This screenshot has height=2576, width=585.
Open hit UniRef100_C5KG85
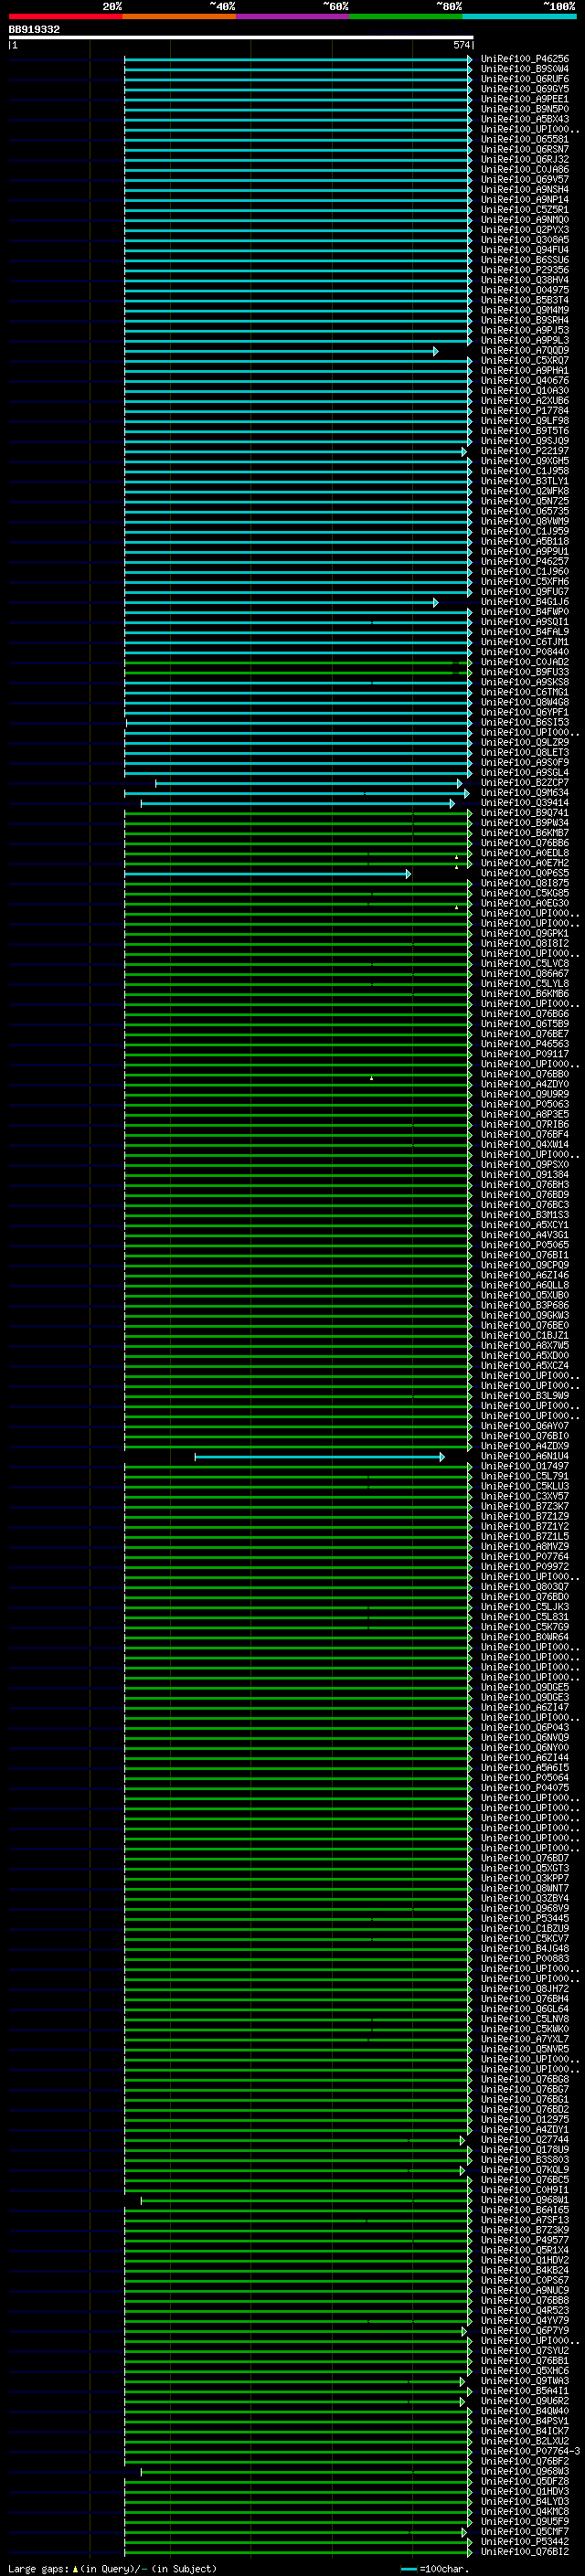524,894
